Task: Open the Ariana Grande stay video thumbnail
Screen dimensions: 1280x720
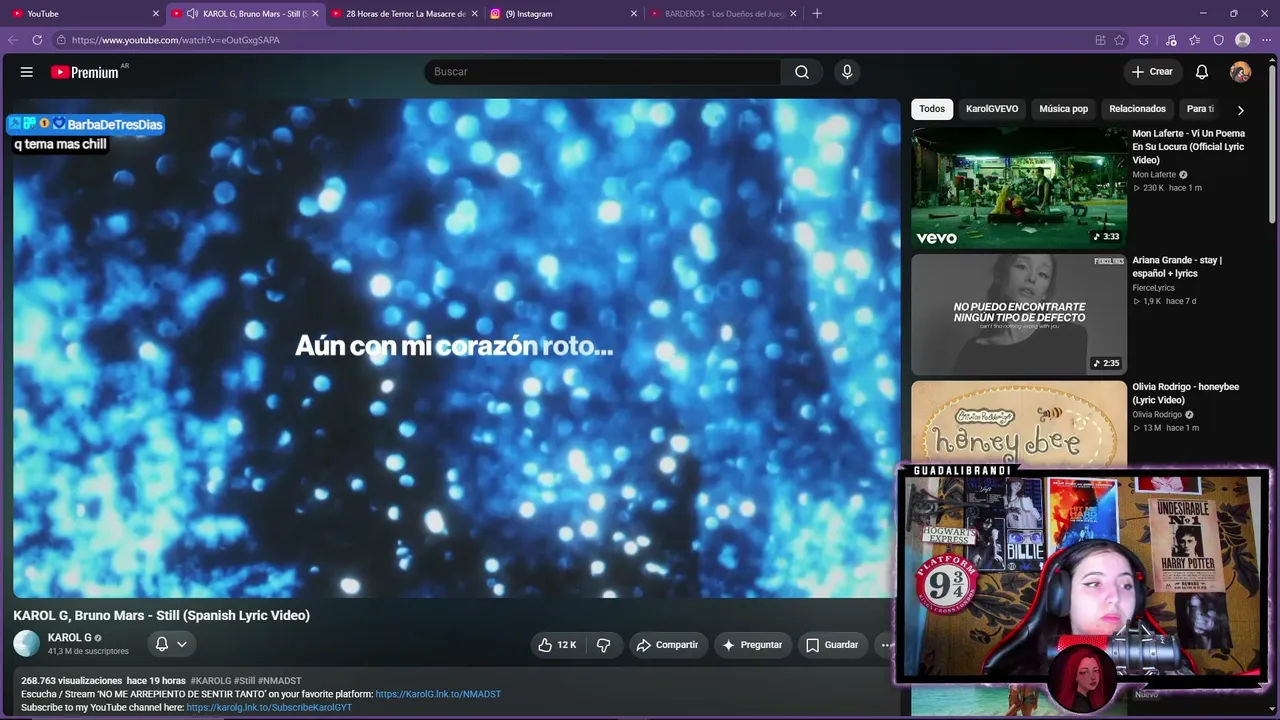Action: [1018, 315]
